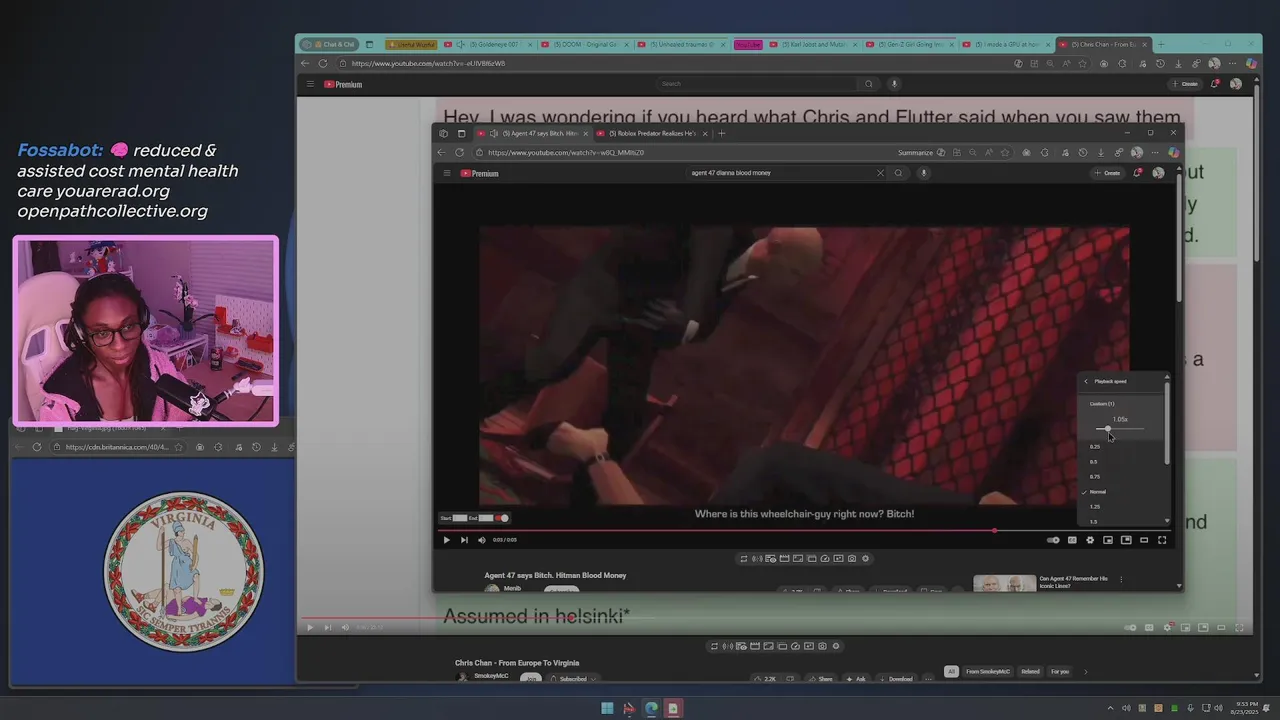Open Windows Start menu
Image resolution: width=1280 pixels, height=720 pixels.
tap(607, 709)
